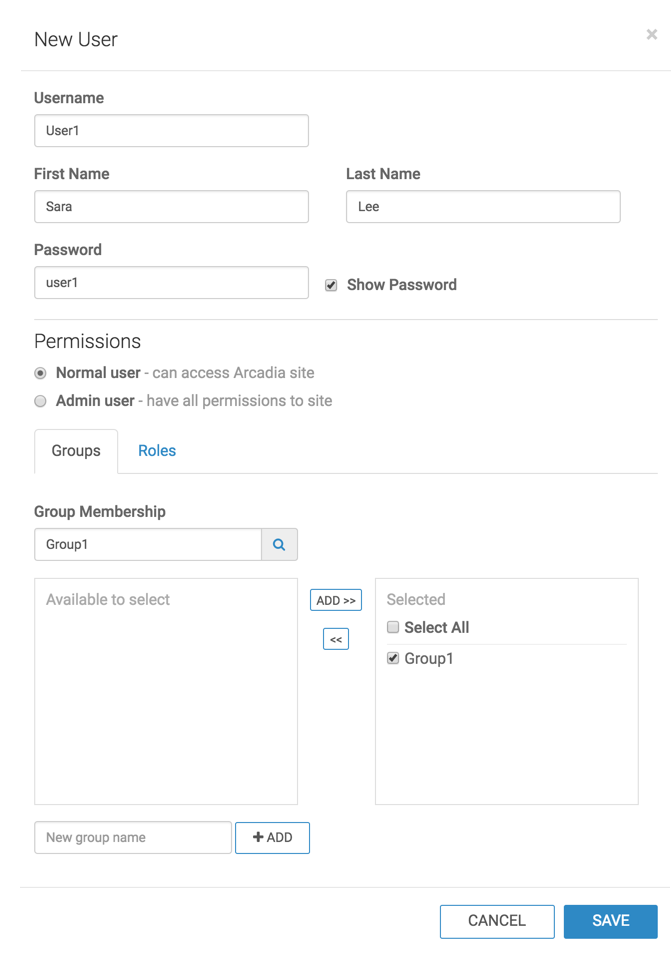Click the New group name field
This screenshot has width=671, height=953.
[133, 838]
